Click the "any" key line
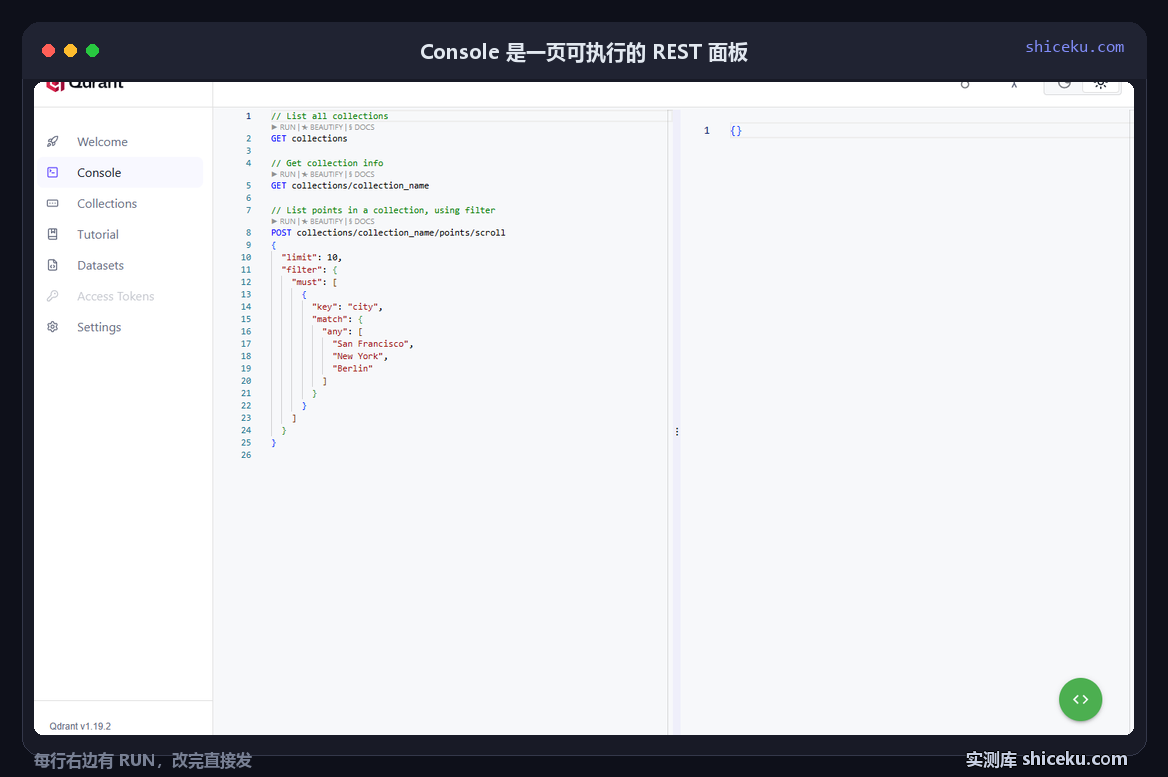This screenshot has width=1168, height=777. [x=343, y=332]
